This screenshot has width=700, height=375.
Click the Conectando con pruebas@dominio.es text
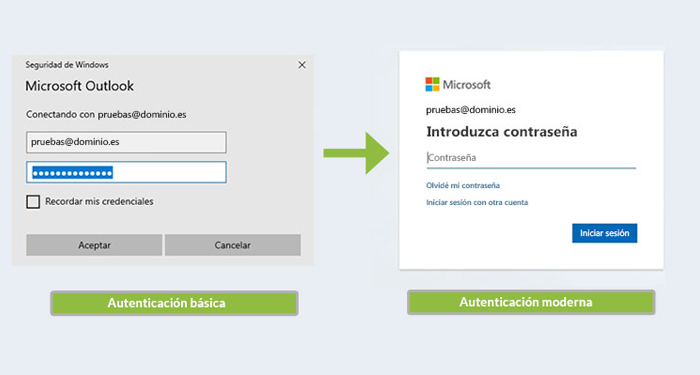(x=106, y=114)
